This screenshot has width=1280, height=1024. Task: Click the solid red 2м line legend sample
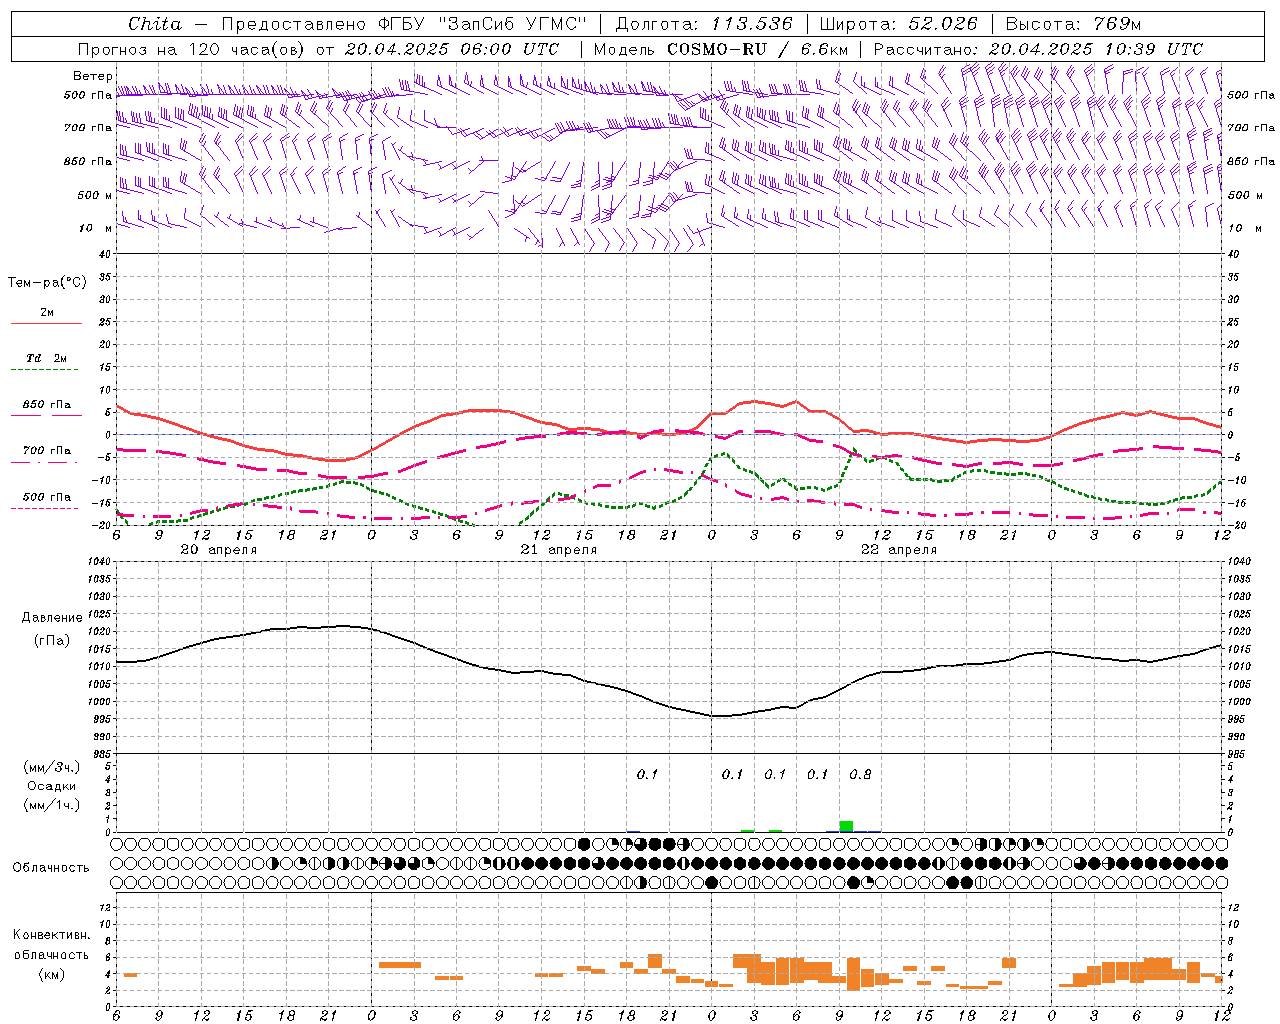(47, 323)
